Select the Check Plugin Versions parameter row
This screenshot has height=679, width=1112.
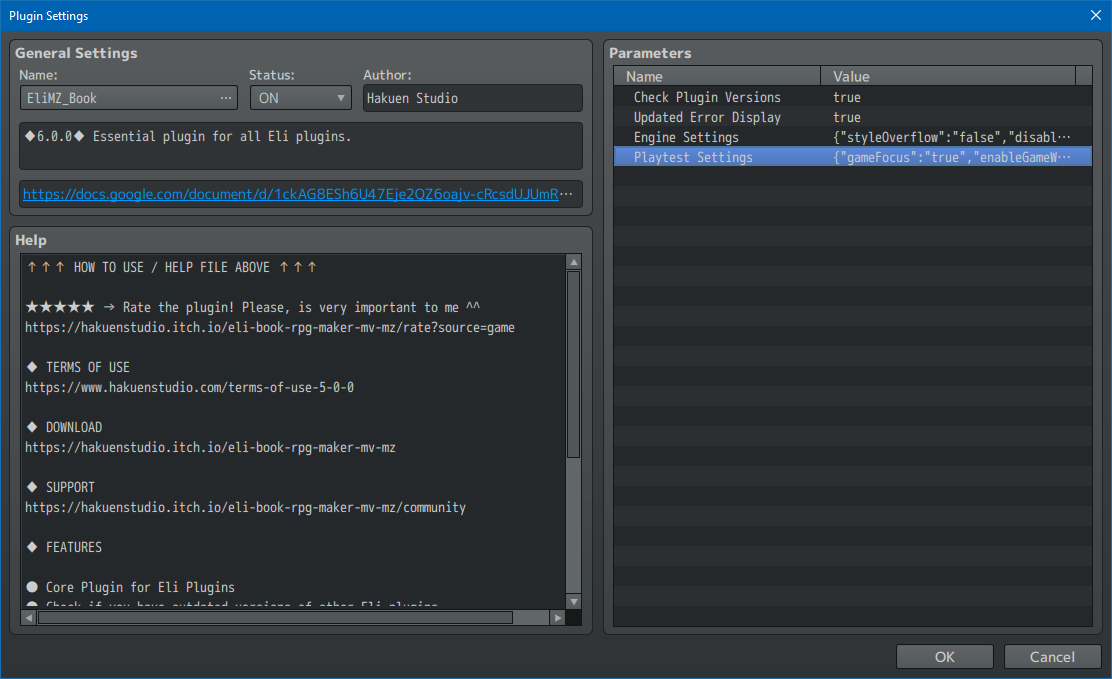pos(852,97)
